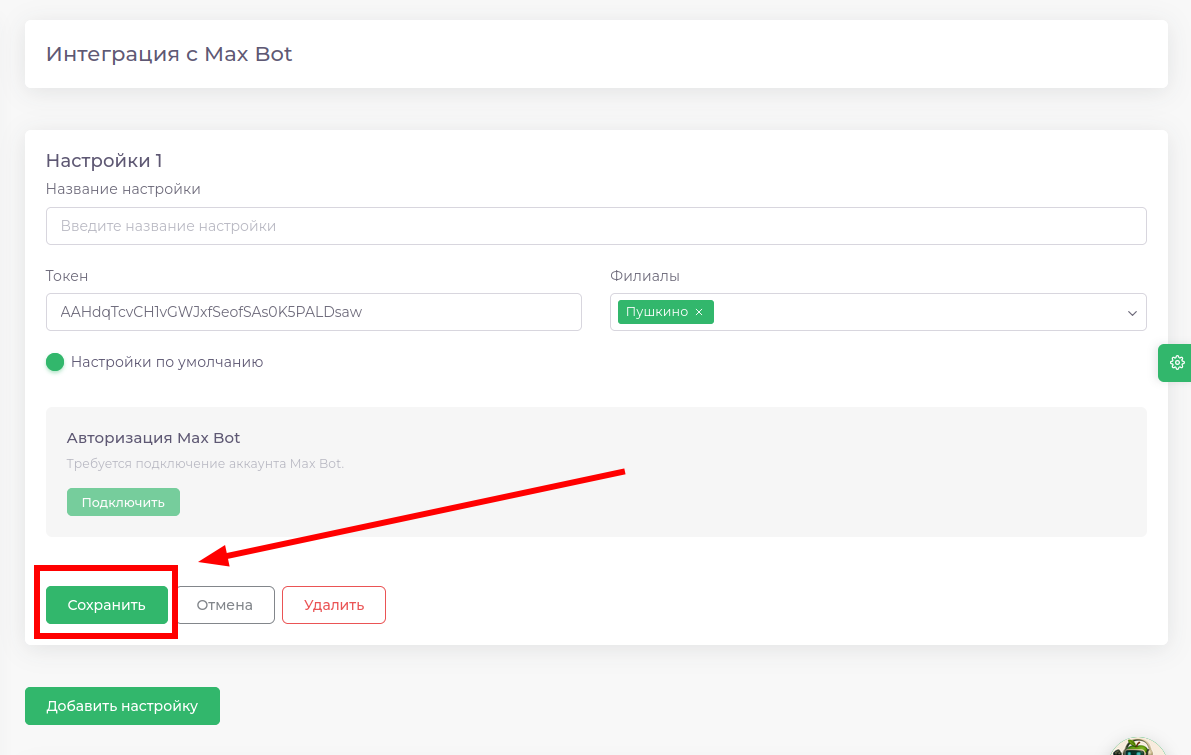Expand the Филиалы dropdown arrow
Image resolution: width=1191 pixels, height=755 pixels.
point(1132,313)
